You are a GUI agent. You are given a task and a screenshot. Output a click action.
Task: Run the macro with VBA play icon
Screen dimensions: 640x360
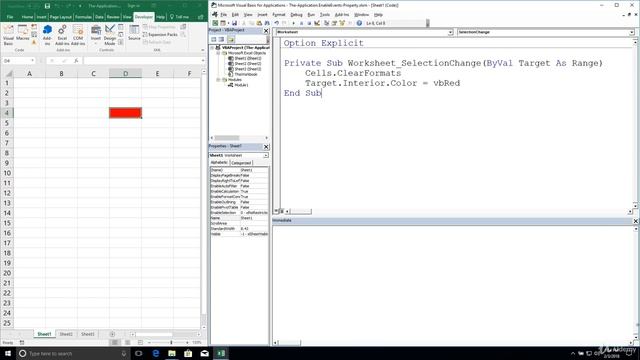click(293, 23)
